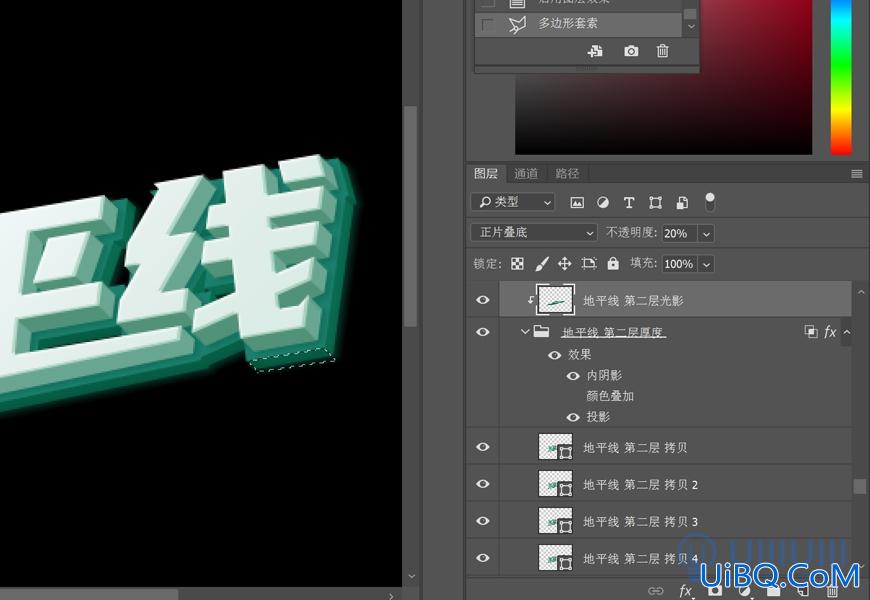Click the fill 100% input field
The height and width of the screenshot is (600, 870).
[x=679, y=264]
